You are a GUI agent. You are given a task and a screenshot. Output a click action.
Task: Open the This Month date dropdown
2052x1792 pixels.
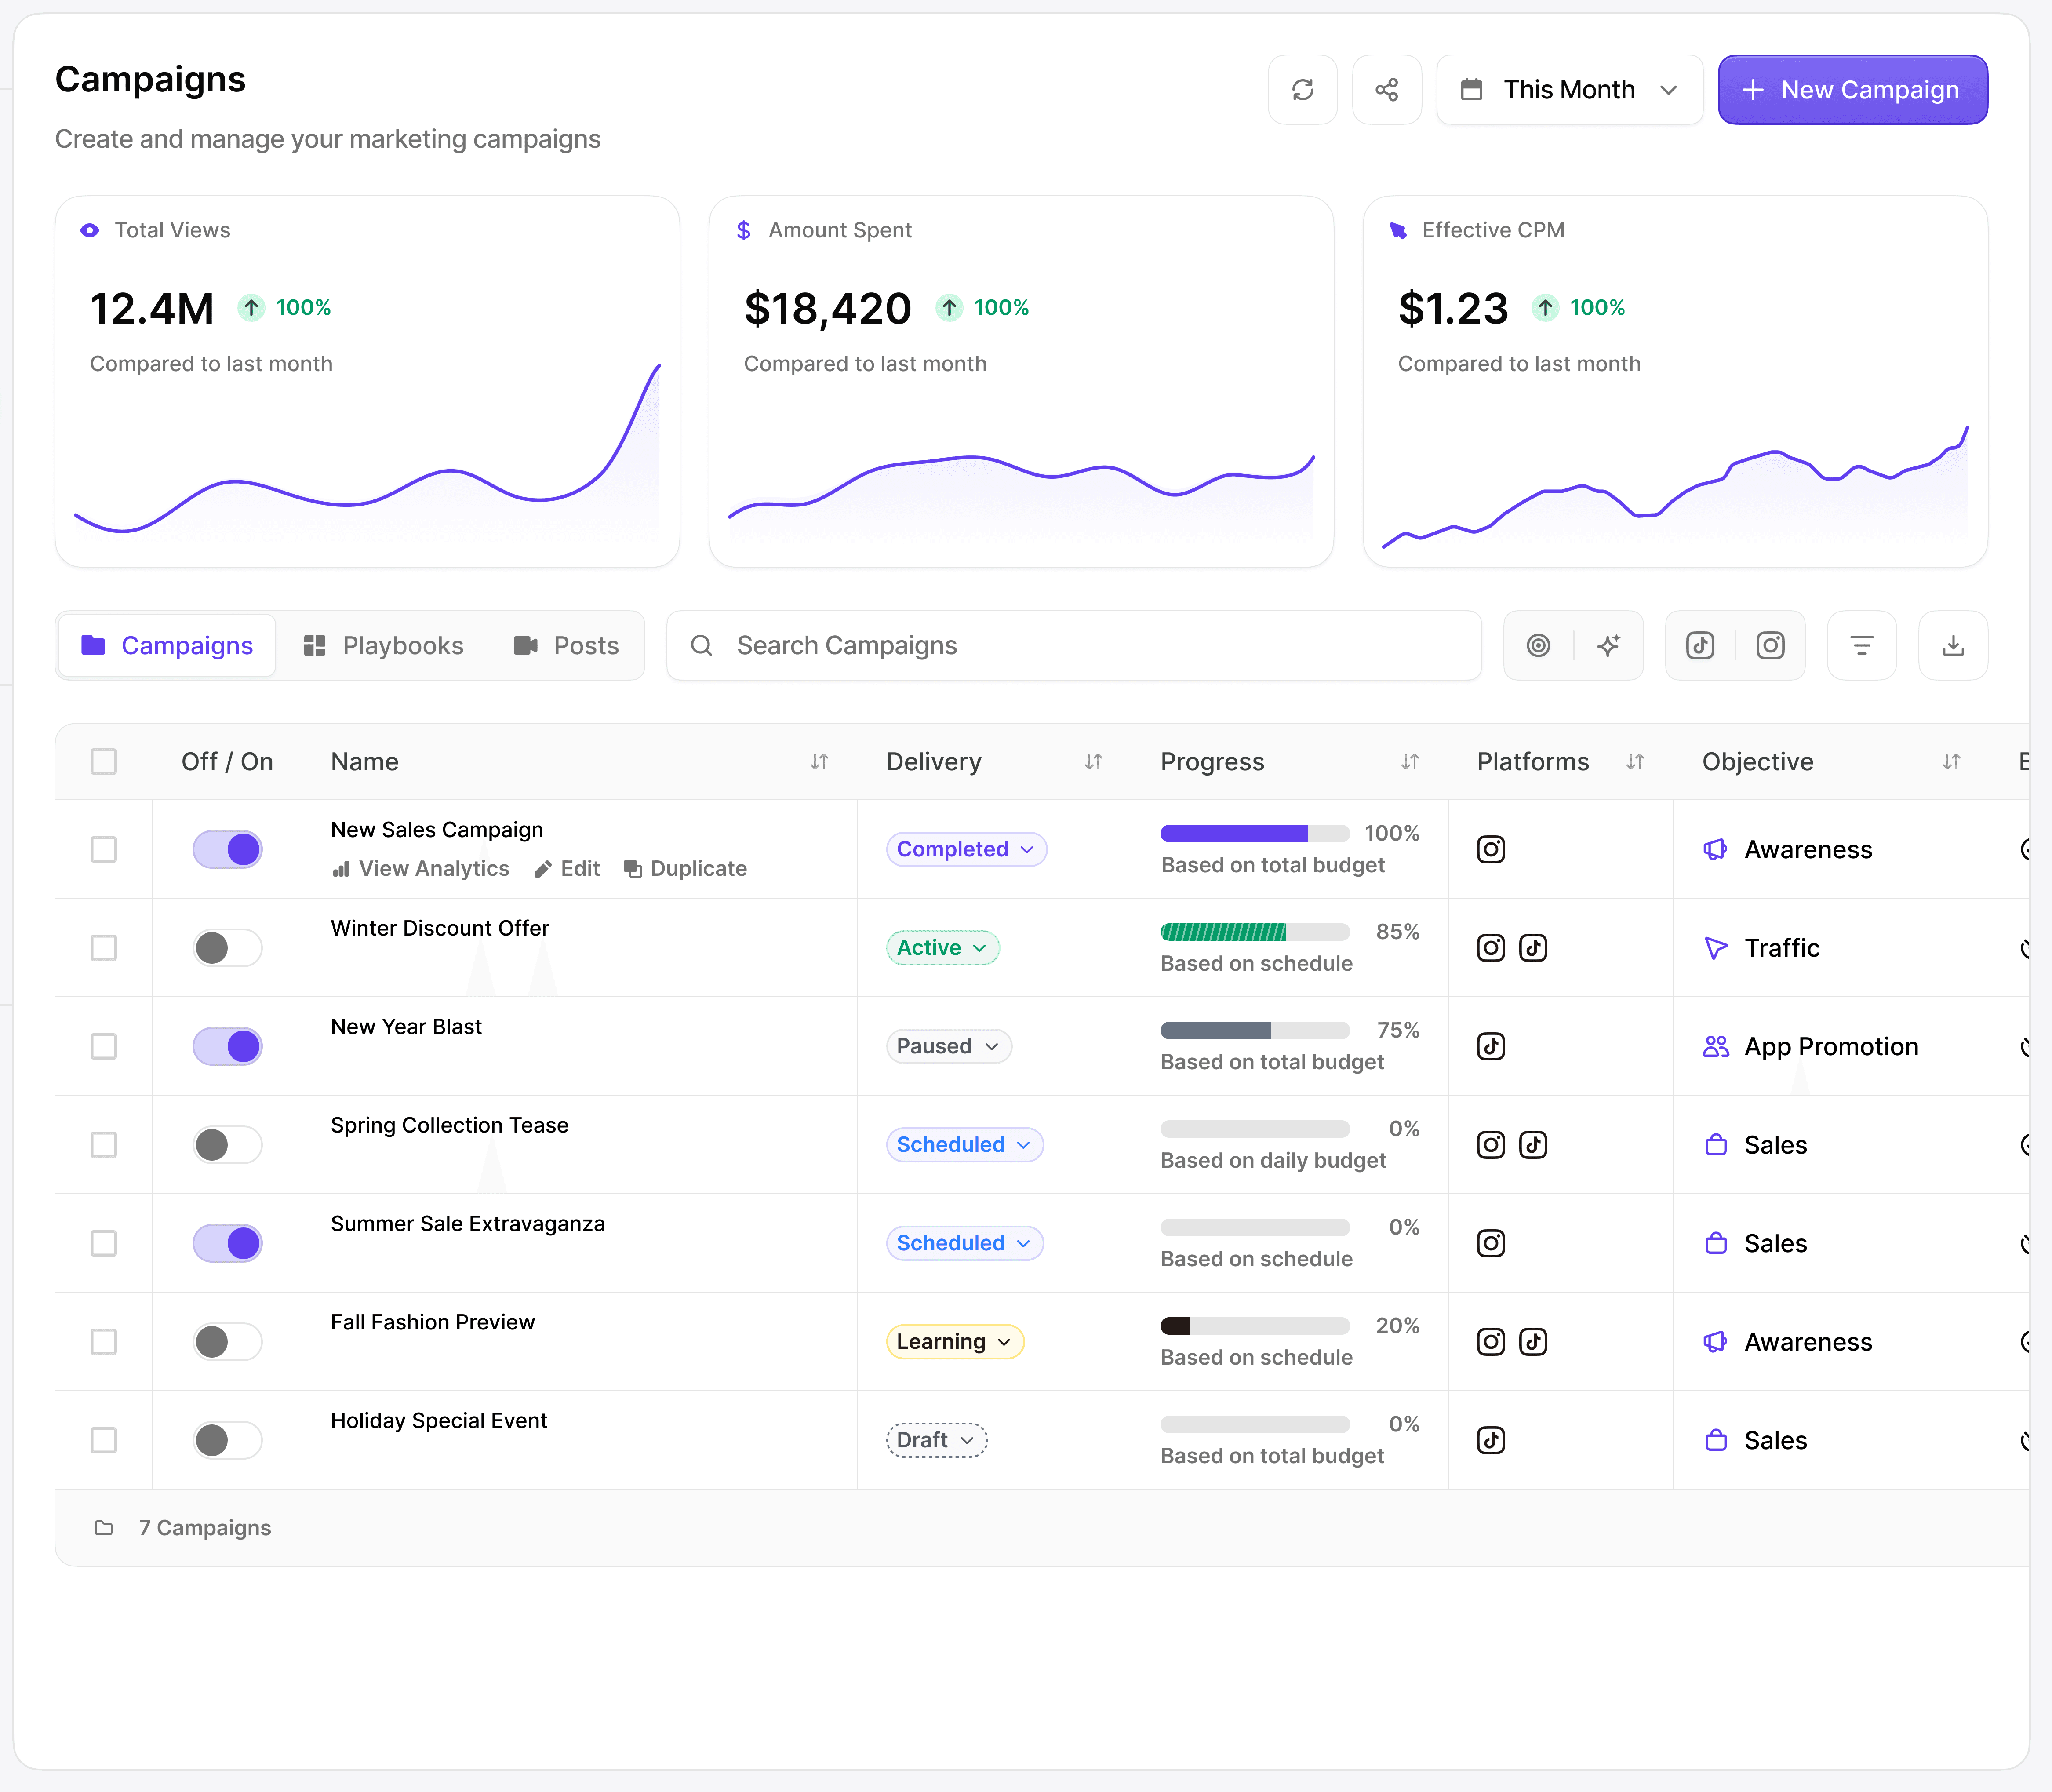[1568, 90]
